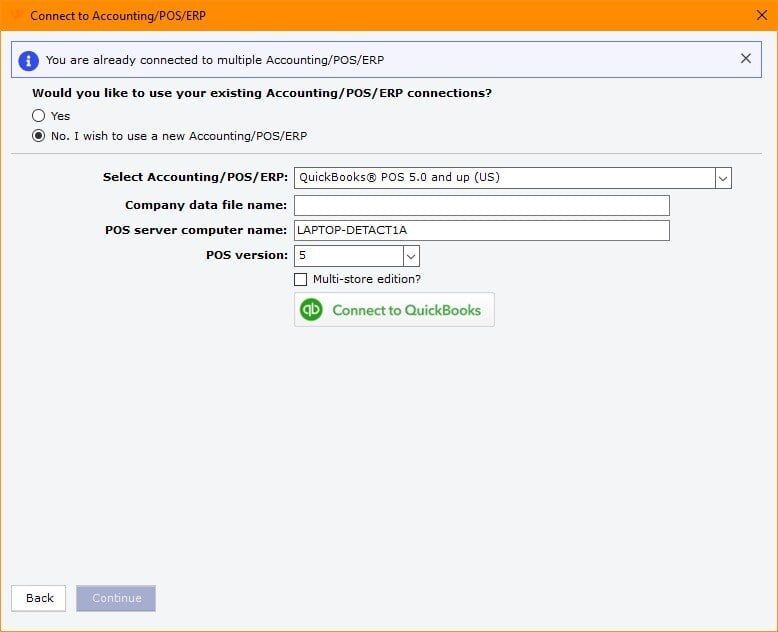Click the window title bar app icon
Viewport: 778px width, 632px height.
[x=18, y=15]
